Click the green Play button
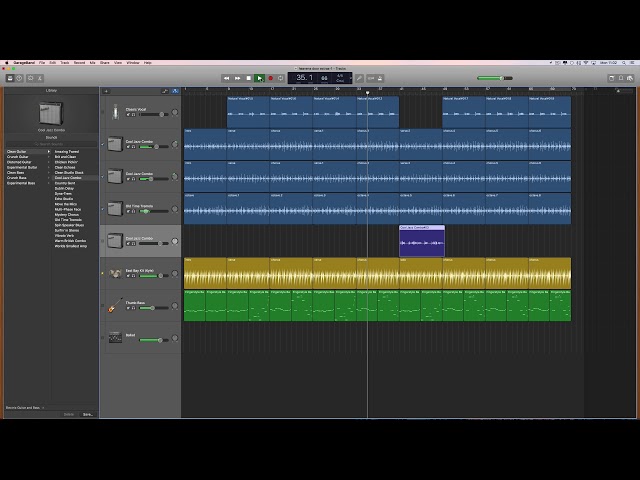The image size is (640, 480). pyautogui.click(x=259, y=78)
